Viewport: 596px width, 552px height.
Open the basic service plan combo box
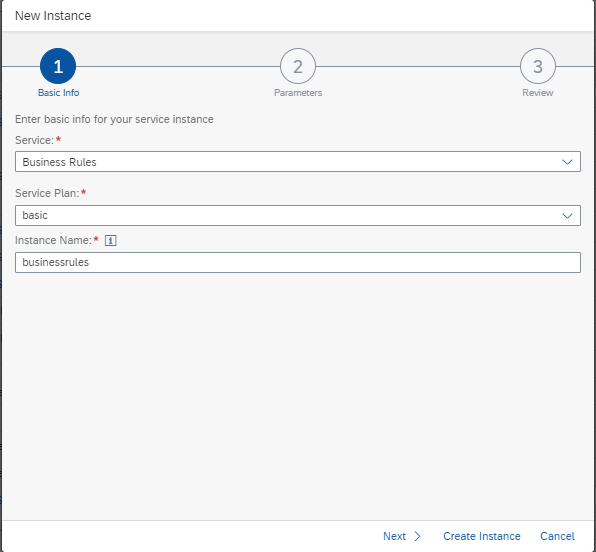(298, 216)
